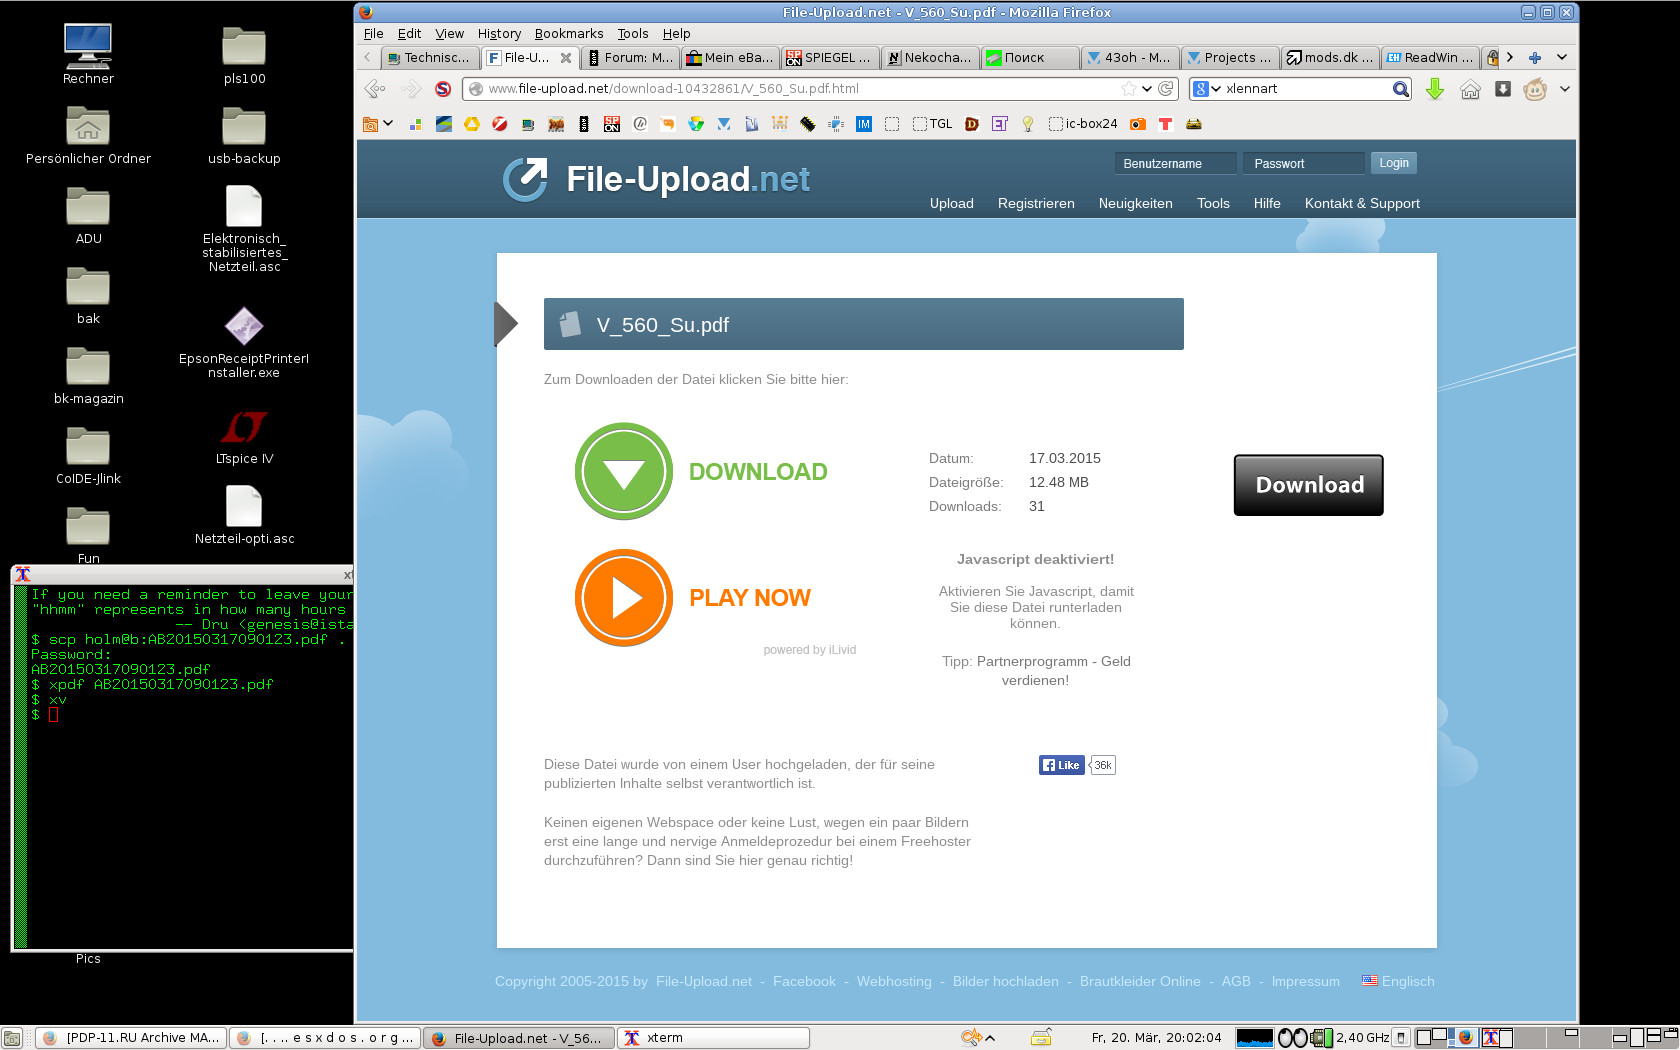
Task: Open the URL history dropdown arrow
Action: pos(1147,89)
